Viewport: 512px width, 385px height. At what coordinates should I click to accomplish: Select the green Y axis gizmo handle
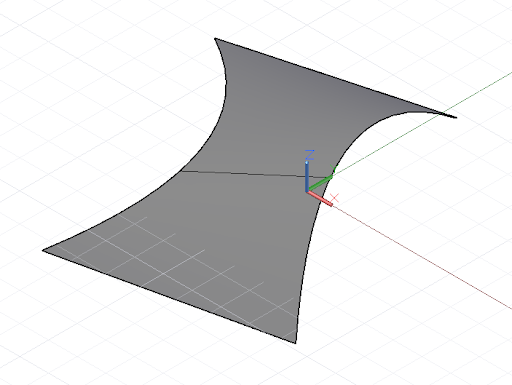coord(321,183)
